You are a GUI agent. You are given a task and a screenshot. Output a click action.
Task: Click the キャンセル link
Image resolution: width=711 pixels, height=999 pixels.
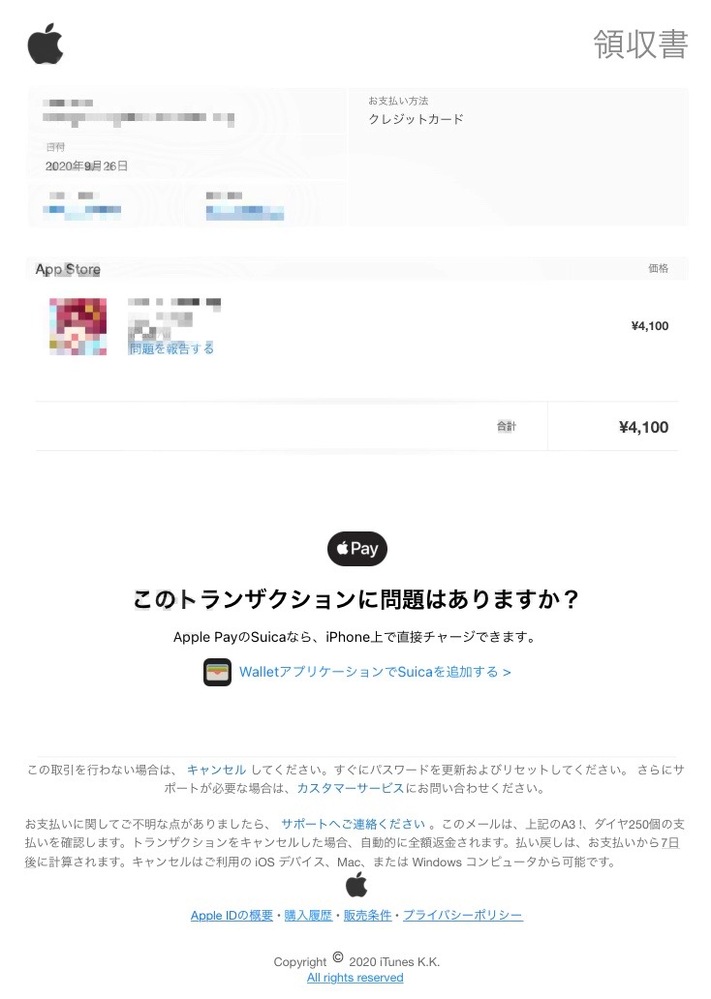[x=216, y=770]
